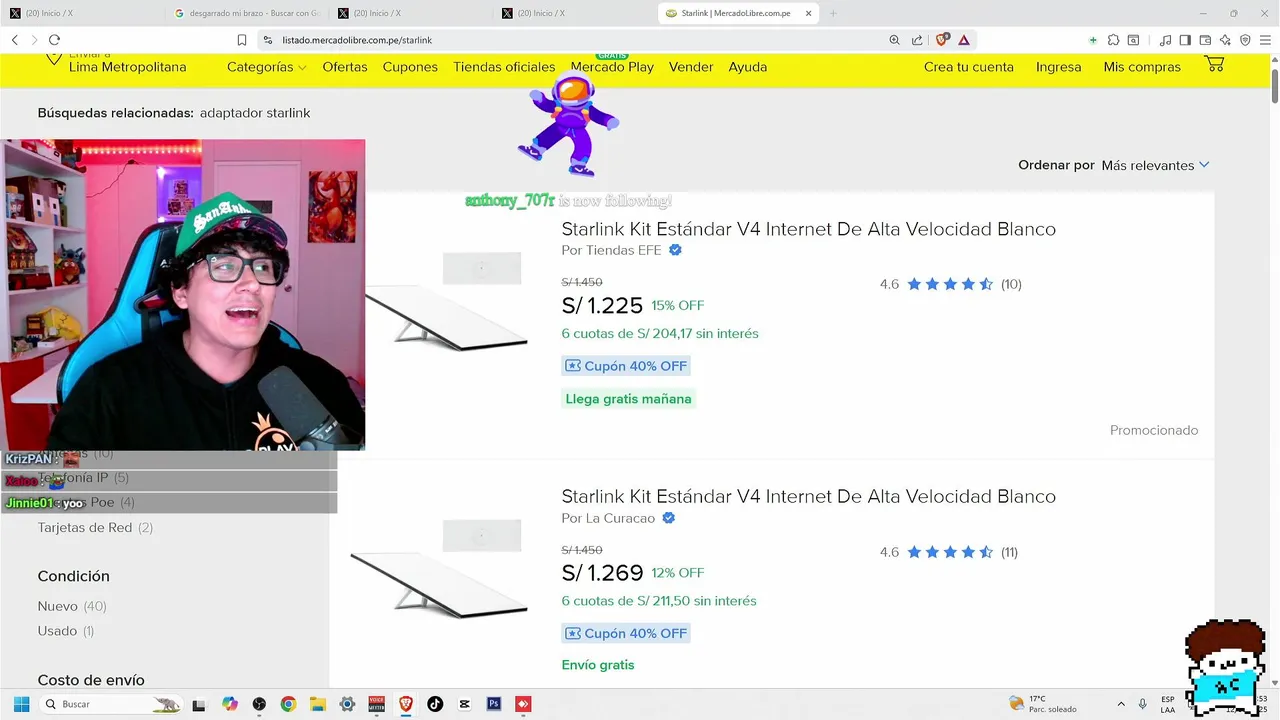Click Cupón 40% OFF on S/ 1.225 item
Screen dimensions: 1280x720
point(626,366)
